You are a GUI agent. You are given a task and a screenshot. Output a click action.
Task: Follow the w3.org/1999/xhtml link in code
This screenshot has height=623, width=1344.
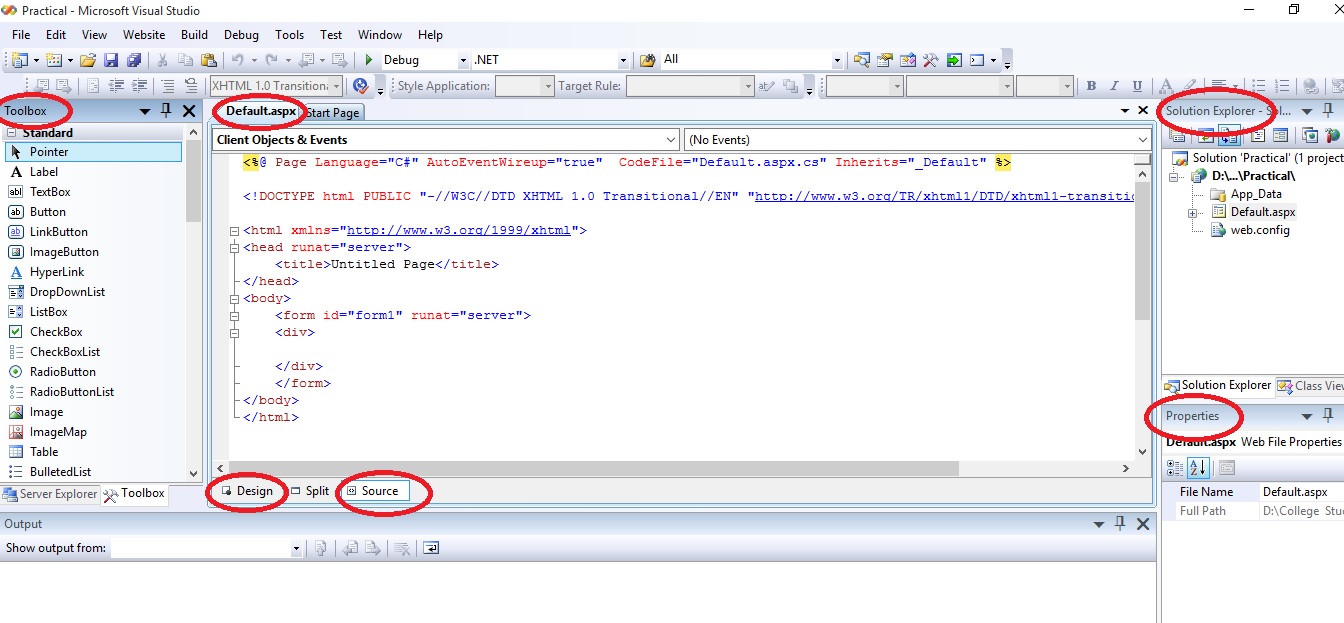point(458,230)
